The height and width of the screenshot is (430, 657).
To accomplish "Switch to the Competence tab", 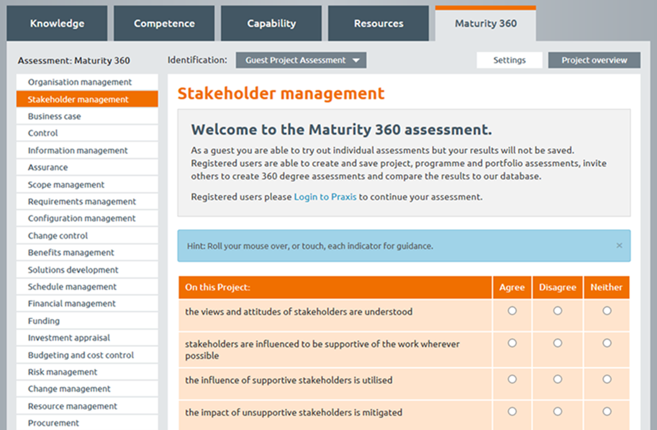I will click(164, 23).
